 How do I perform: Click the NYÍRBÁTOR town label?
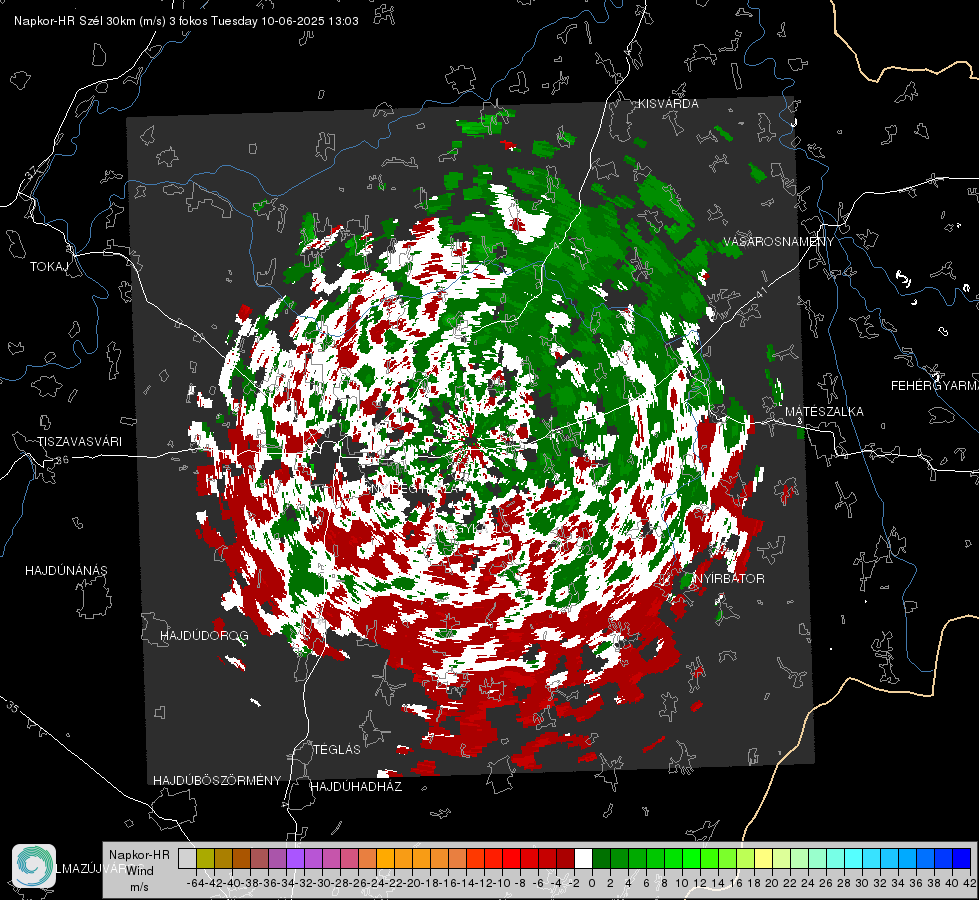729,579
